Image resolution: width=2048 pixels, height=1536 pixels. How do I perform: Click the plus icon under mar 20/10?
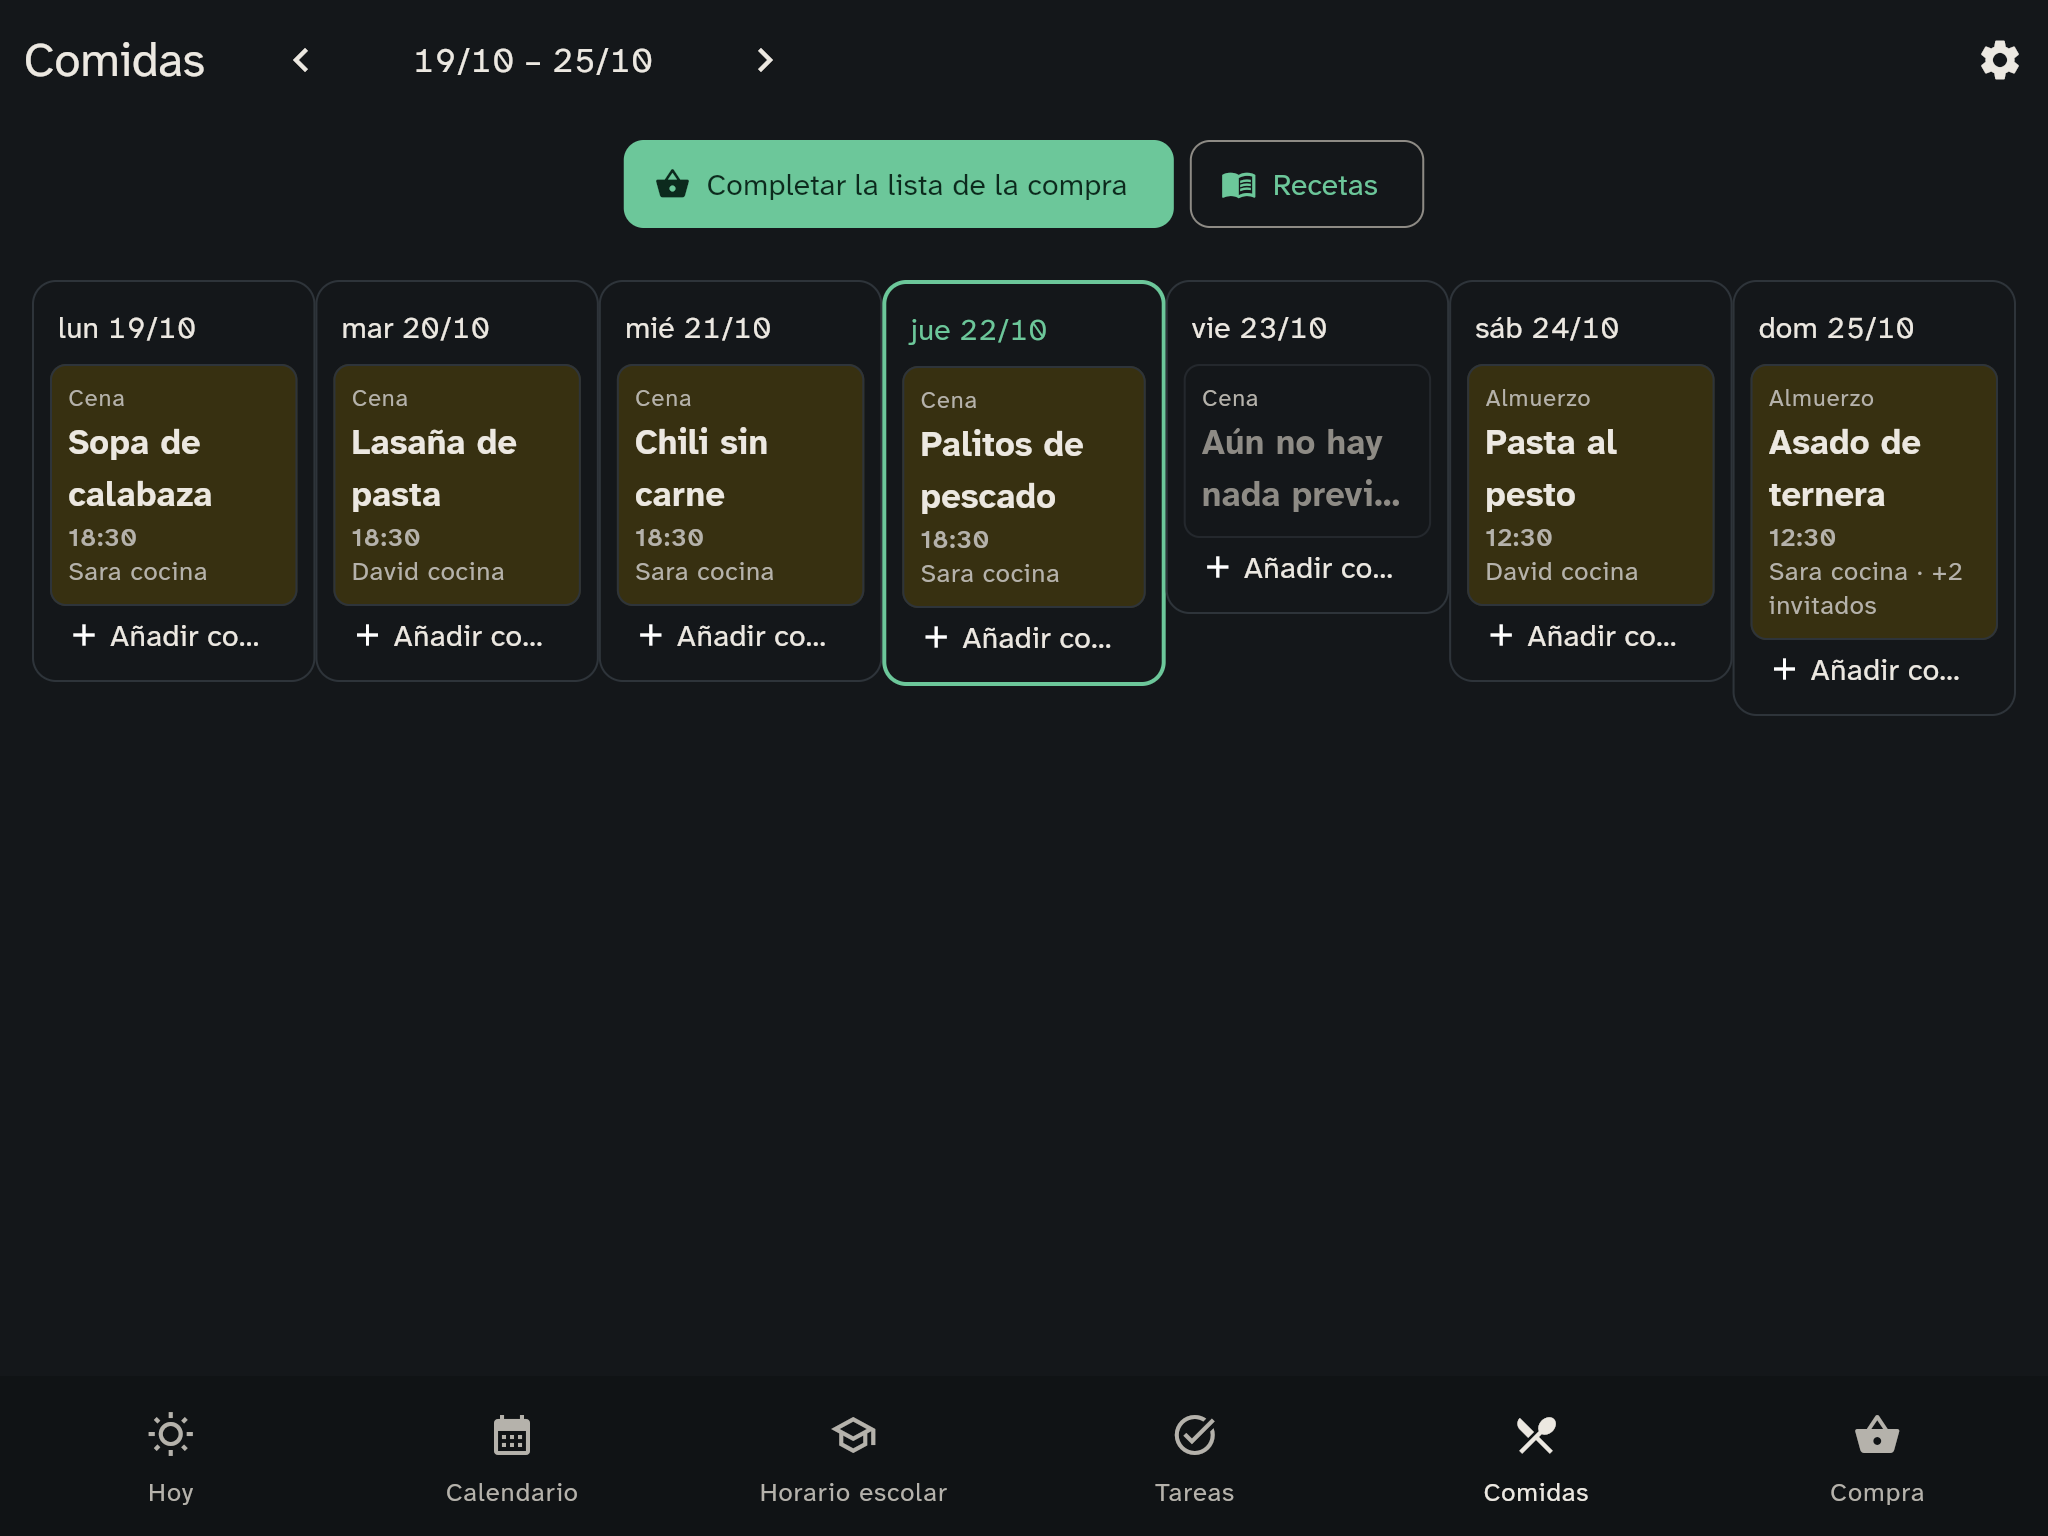tap(367, 635)
